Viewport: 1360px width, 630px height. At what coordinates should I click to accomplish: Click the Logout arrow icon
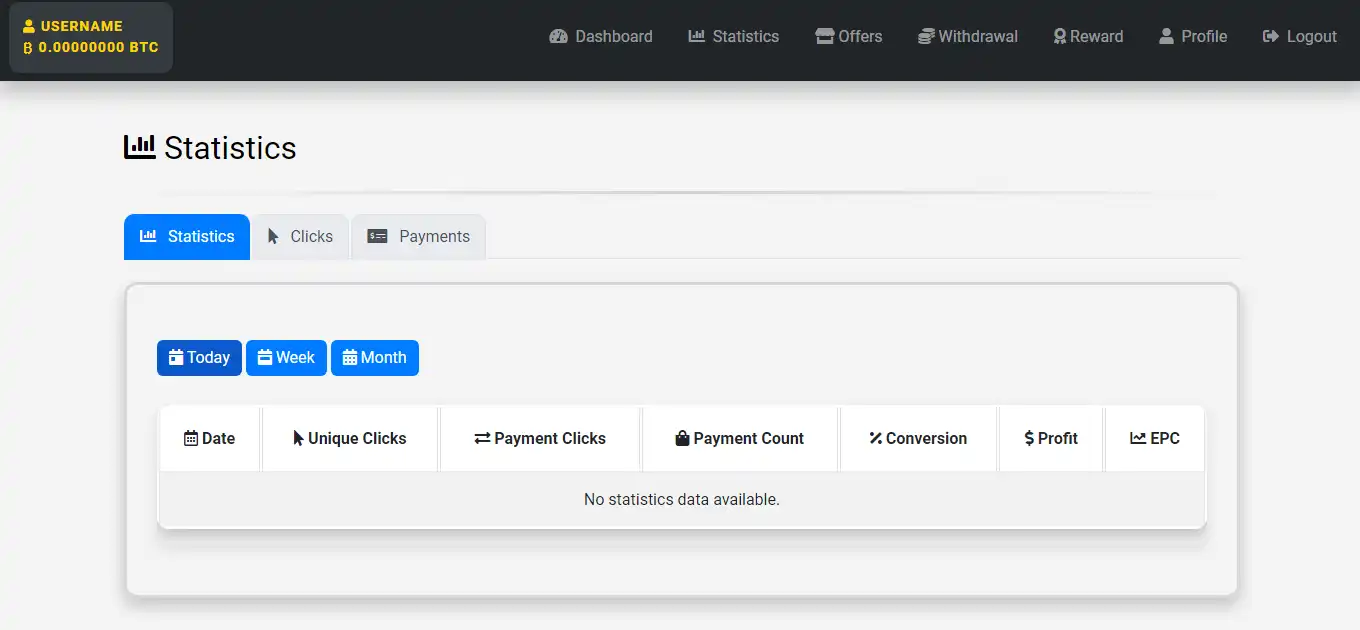tap(1271, 37)
